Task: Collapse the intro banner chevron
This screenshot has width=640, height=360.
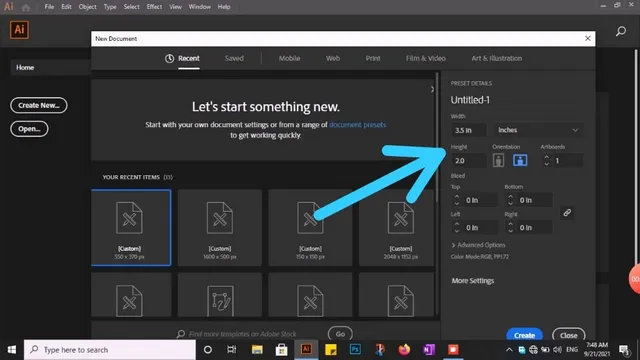Action: 432,89
